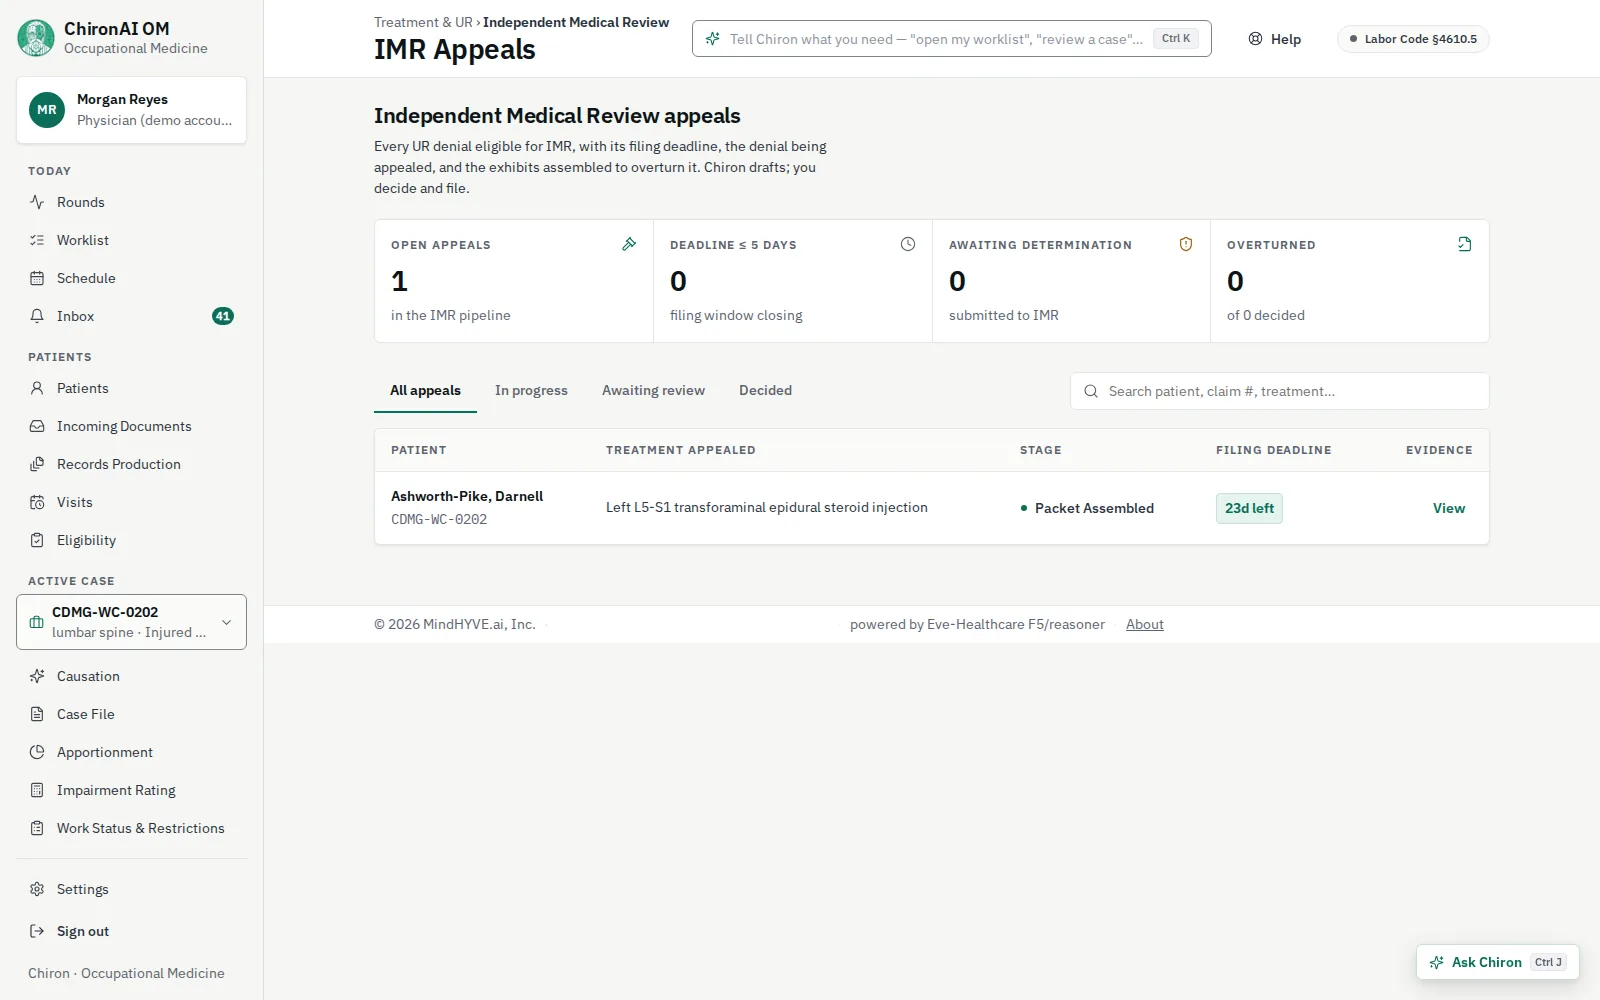This screenshot has height=1000, width=1600.
Task: Open the Help menu
Action: (x=1275, y=39)
